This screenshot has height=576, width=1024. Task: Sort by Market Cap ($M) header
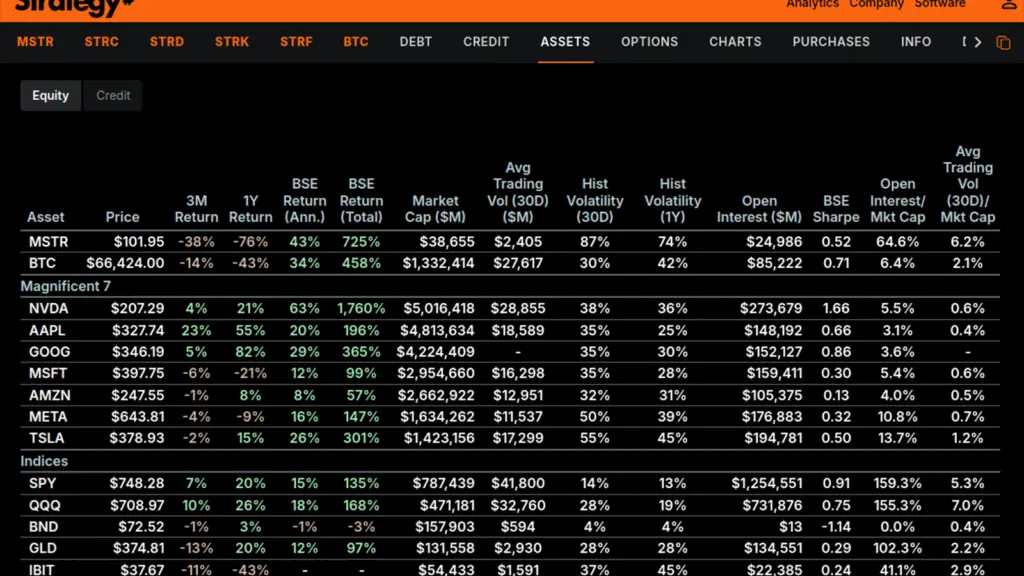pyautogui.click(x=435, y=209)
